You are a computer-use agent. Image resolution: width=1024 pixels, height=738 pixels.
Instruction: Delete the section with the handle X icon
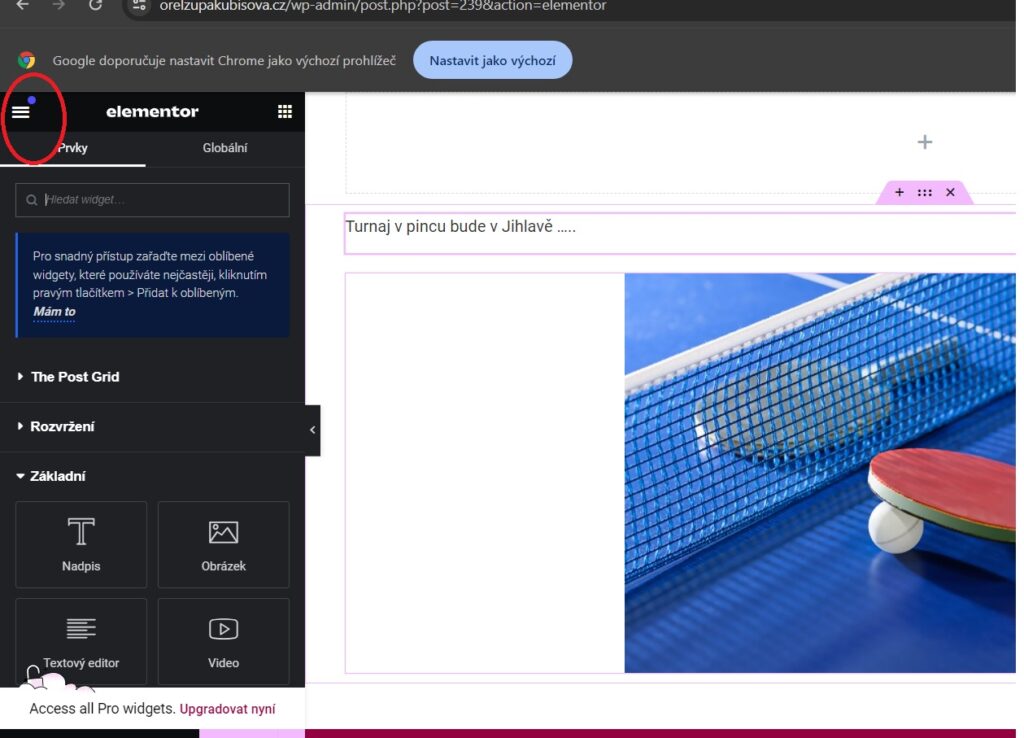pyautogui.click(x=950, y=192)
